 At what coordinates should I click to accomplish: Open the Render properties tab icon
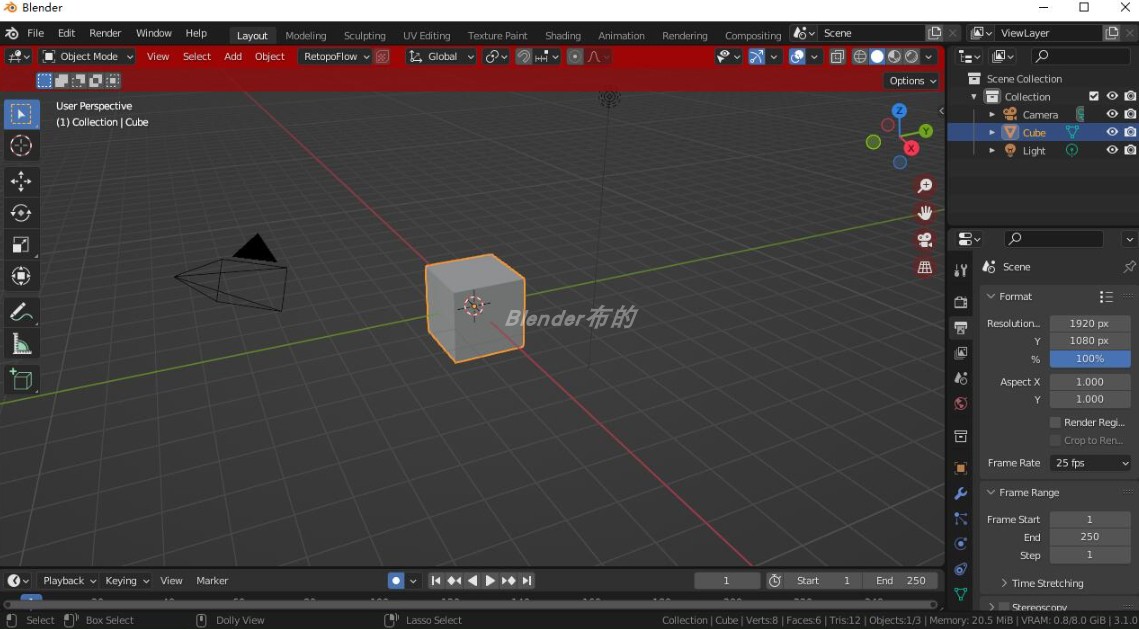pos(960,302)
